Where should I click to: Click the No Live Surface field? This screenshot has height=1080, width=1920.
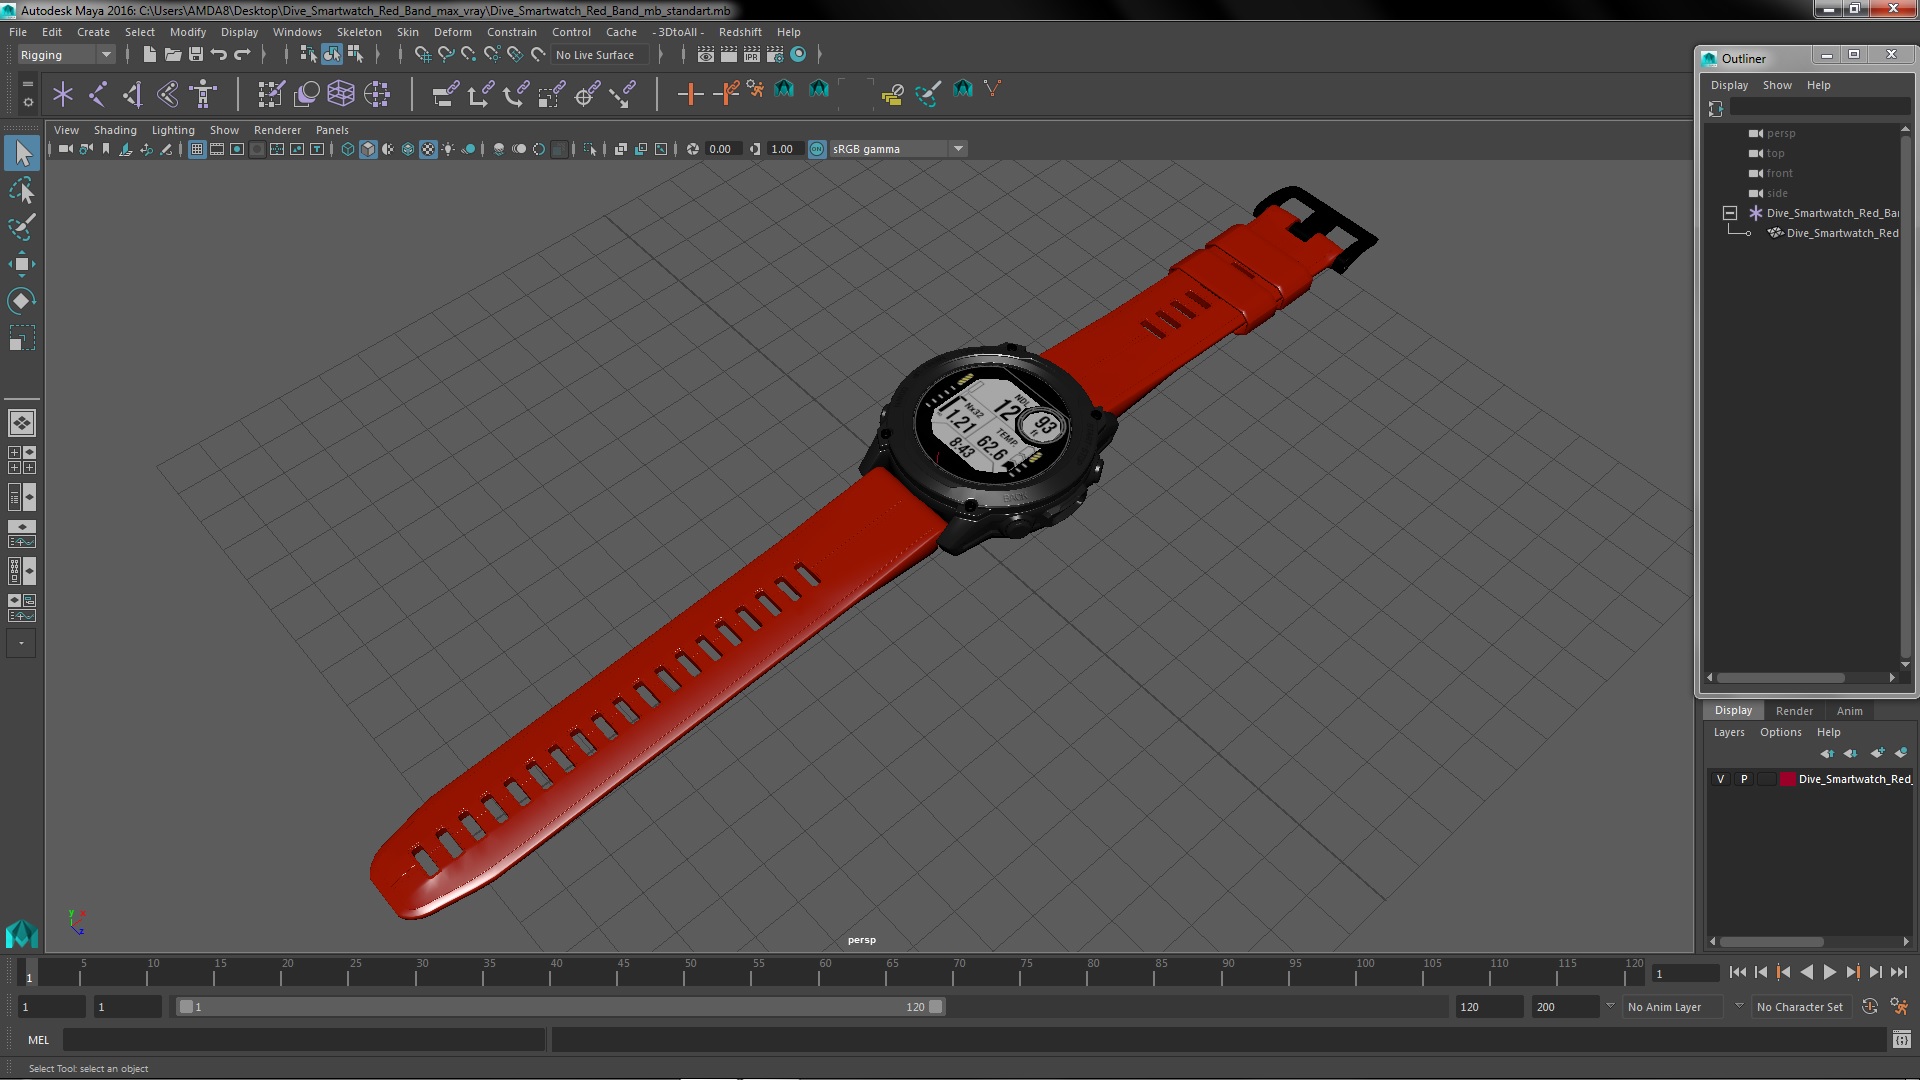pyautogui.click(x=600, y=55)
